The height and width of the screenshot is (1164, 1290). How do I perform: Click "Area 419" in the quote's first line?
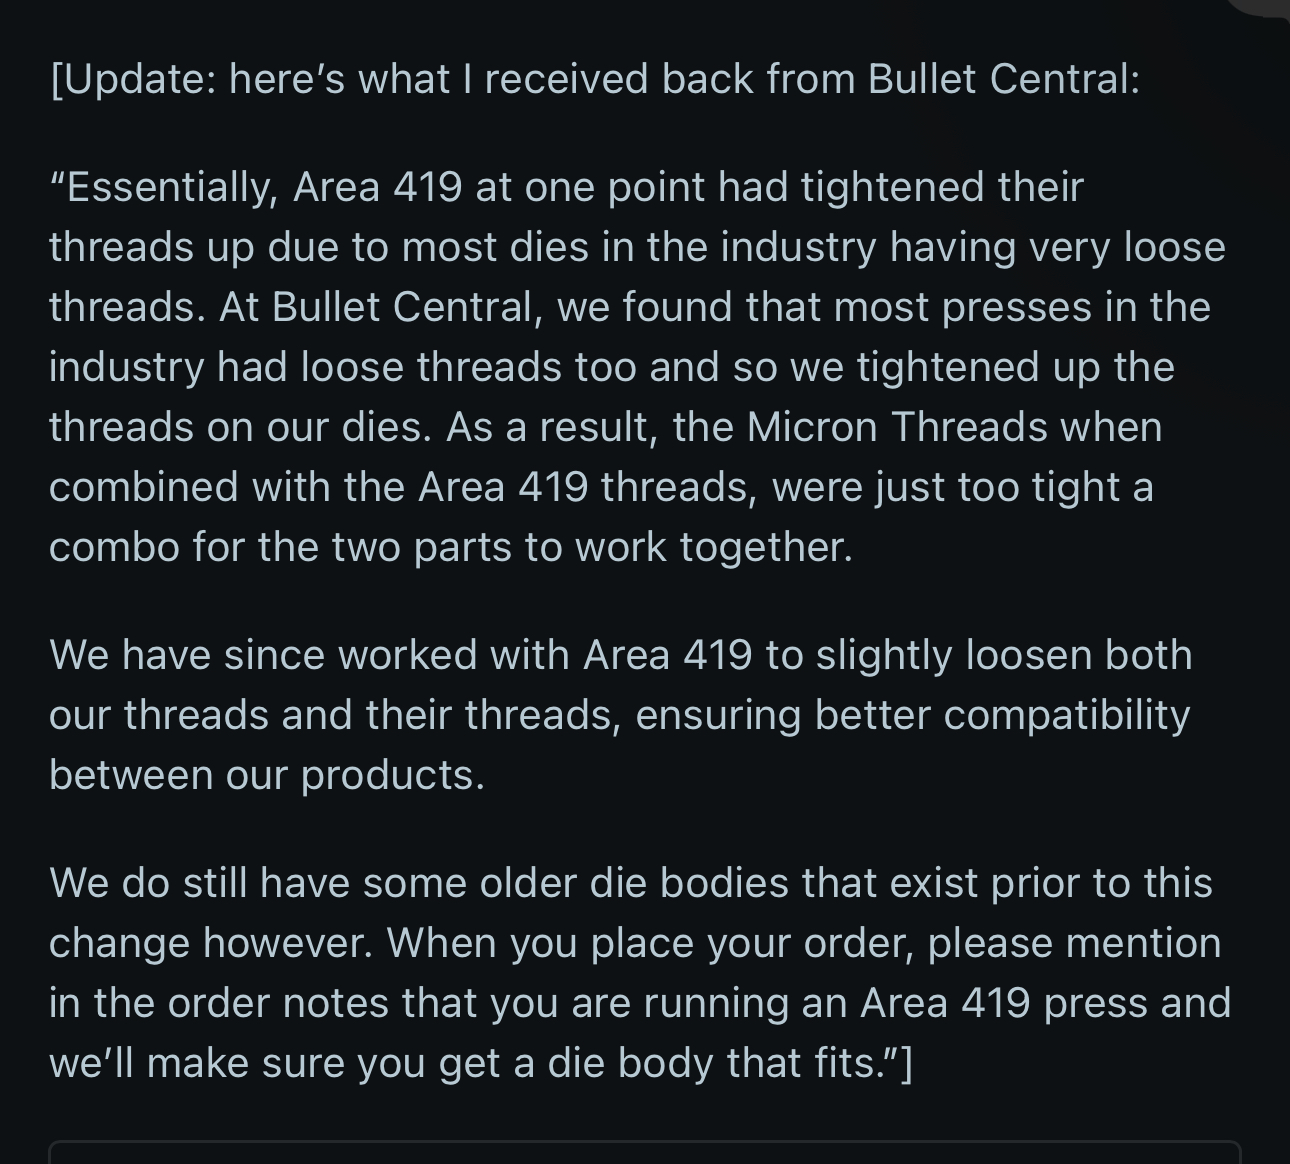[377, 187]
